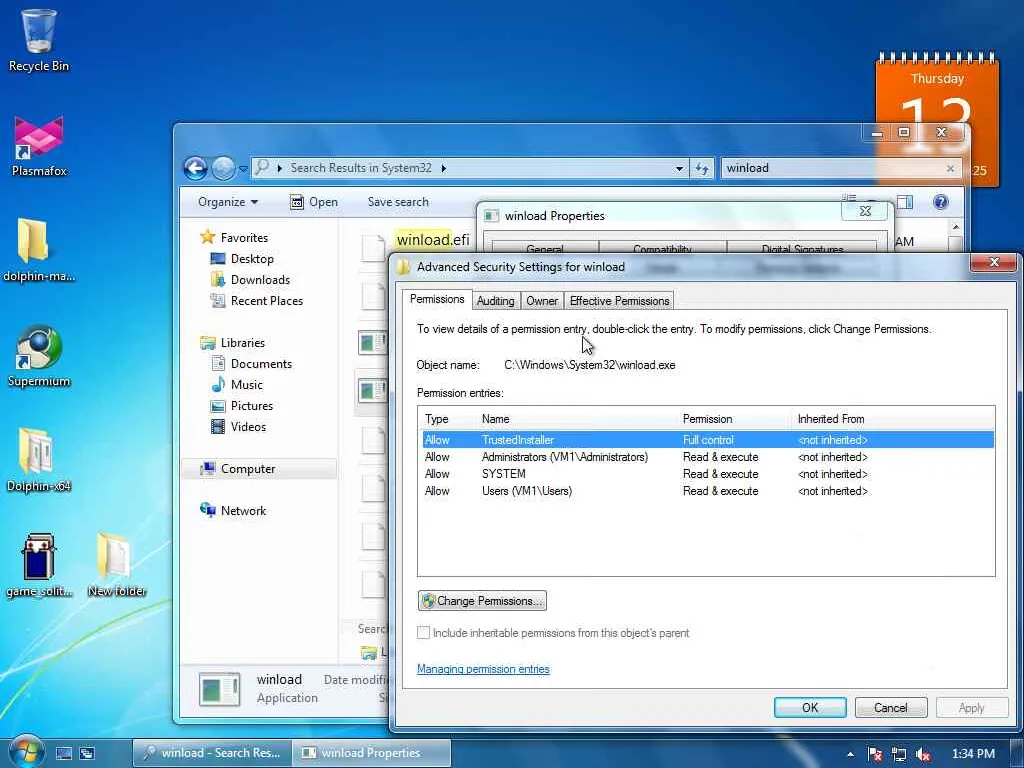Switch to the Auditing tab
This screenshot has width=1024, height=768.
coord(496,301)
